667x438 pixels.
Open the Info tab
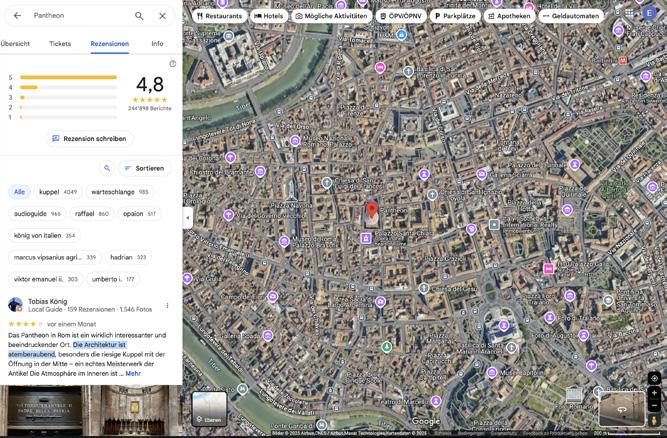(157, 44)
